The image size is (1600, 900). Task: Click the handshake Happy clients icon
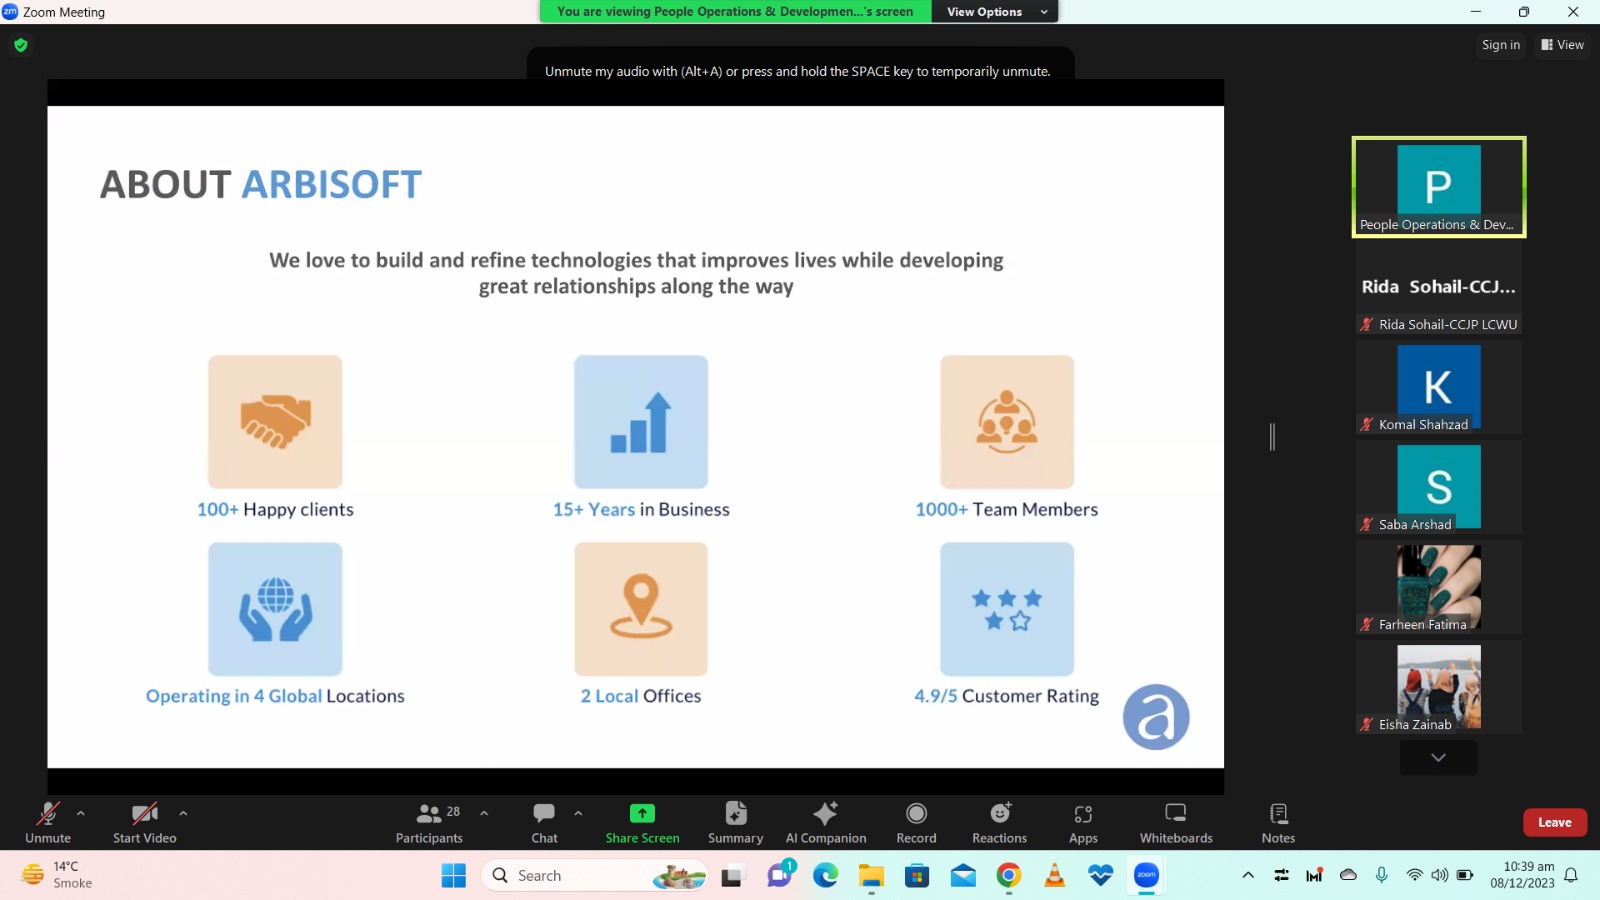[x=275, y=422]
